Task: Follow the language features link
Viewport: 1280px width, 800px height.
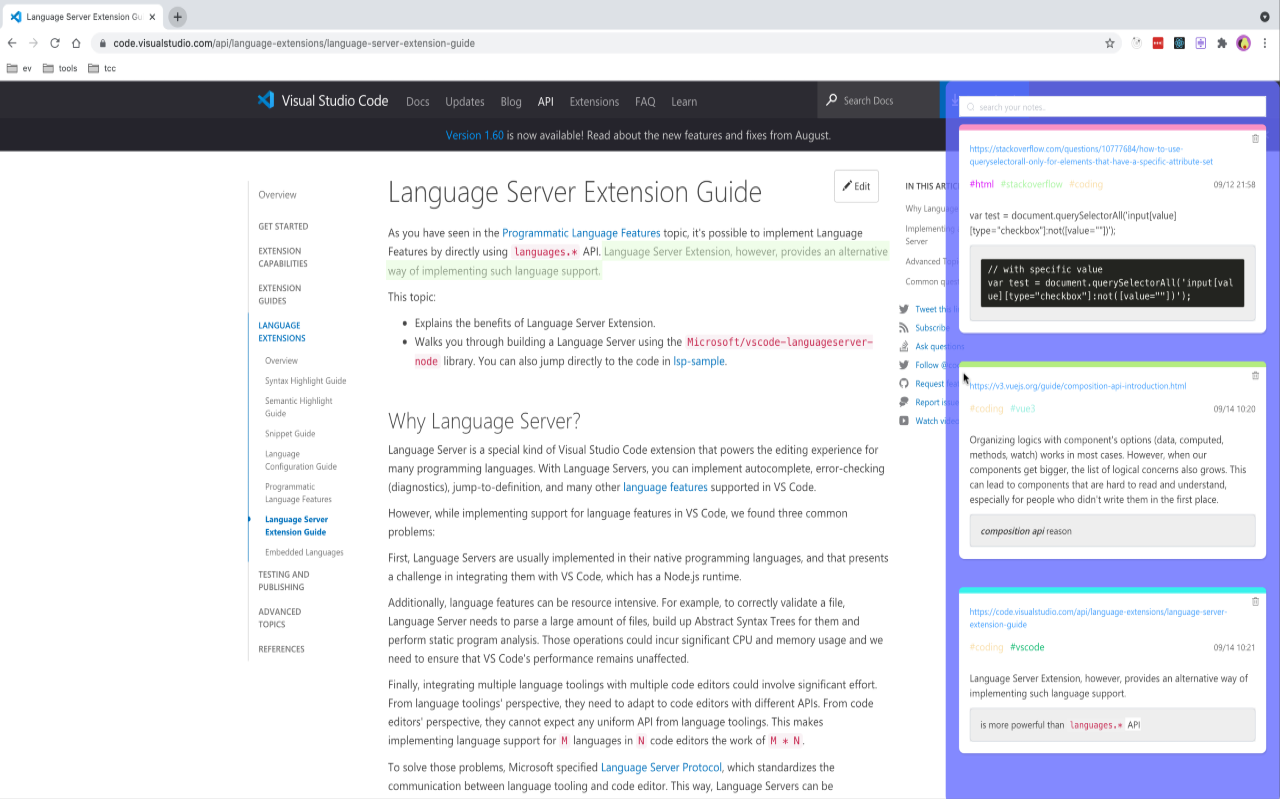Action: pyautogui.click(x=665, y=487)
